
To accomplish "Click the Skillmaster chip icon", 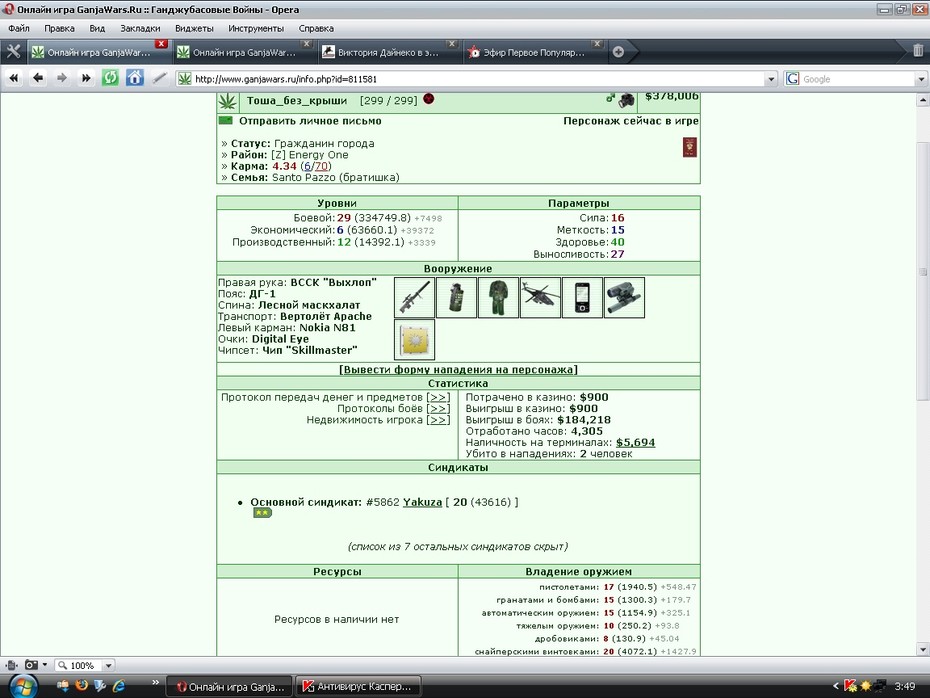I will pyautogui.click(x=415, y=339).
